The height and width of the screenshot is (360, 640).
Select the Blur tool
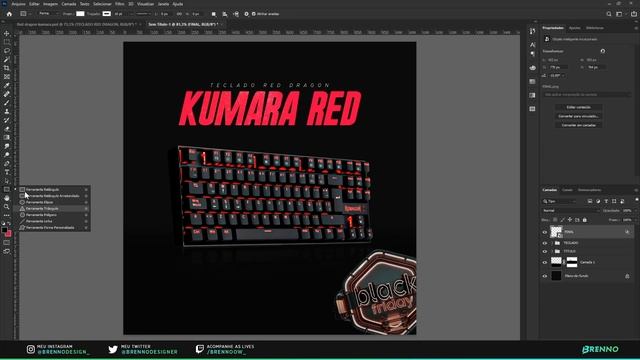point(7,146)
